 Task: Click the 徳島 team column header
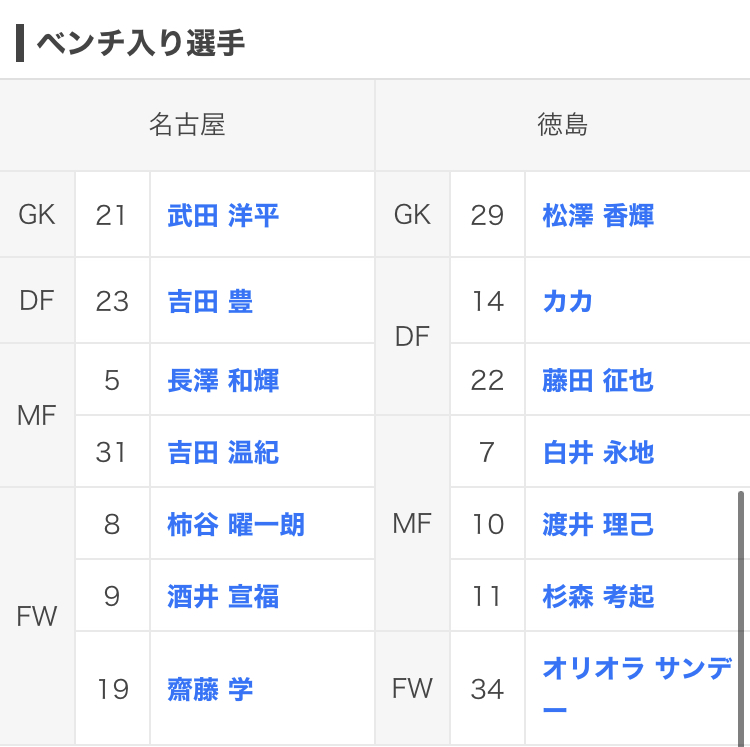click(x=562, y=125)
